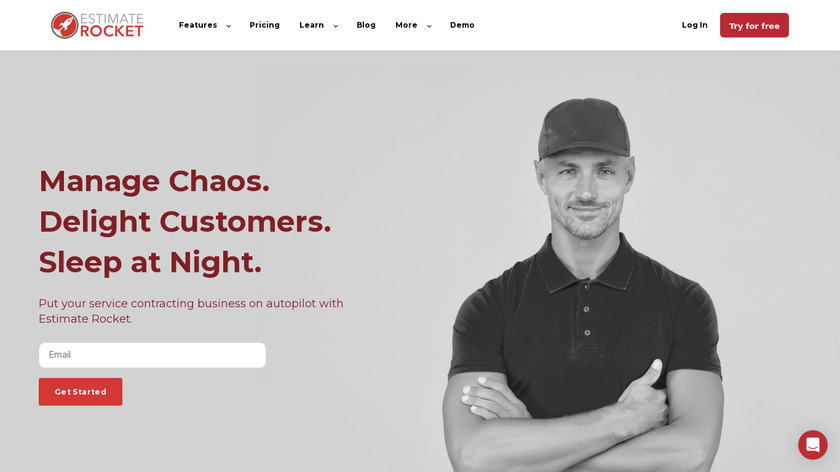Click the Manage Chaos headline text
This screenshot has height=472, width=840.
[x=154, y=181]
